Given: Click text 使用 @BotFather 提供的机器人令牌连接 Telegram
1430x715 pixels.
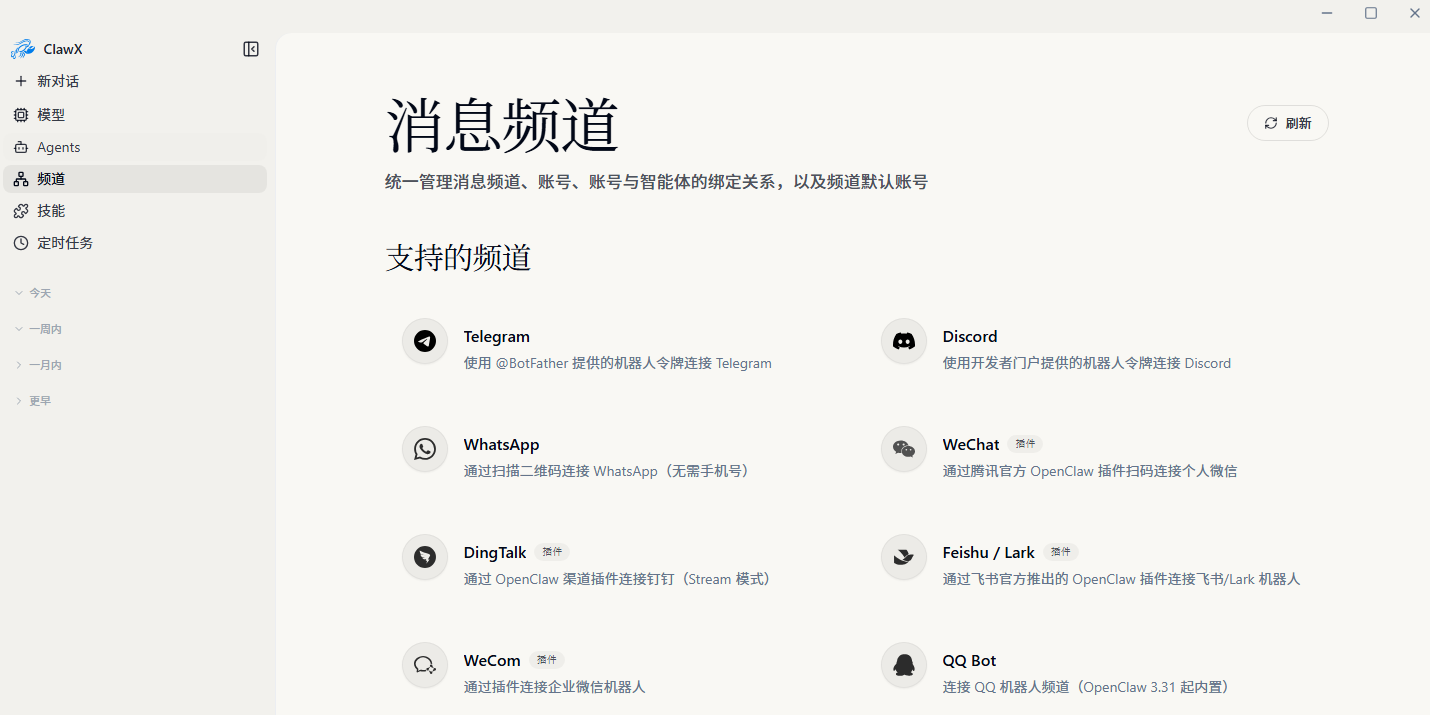Looking at the screenshot, I should pos(618,363).
